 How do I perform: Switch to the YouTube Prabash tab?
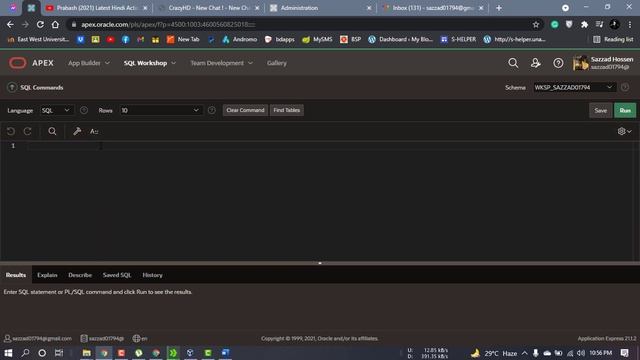click(x=97, y=8)
